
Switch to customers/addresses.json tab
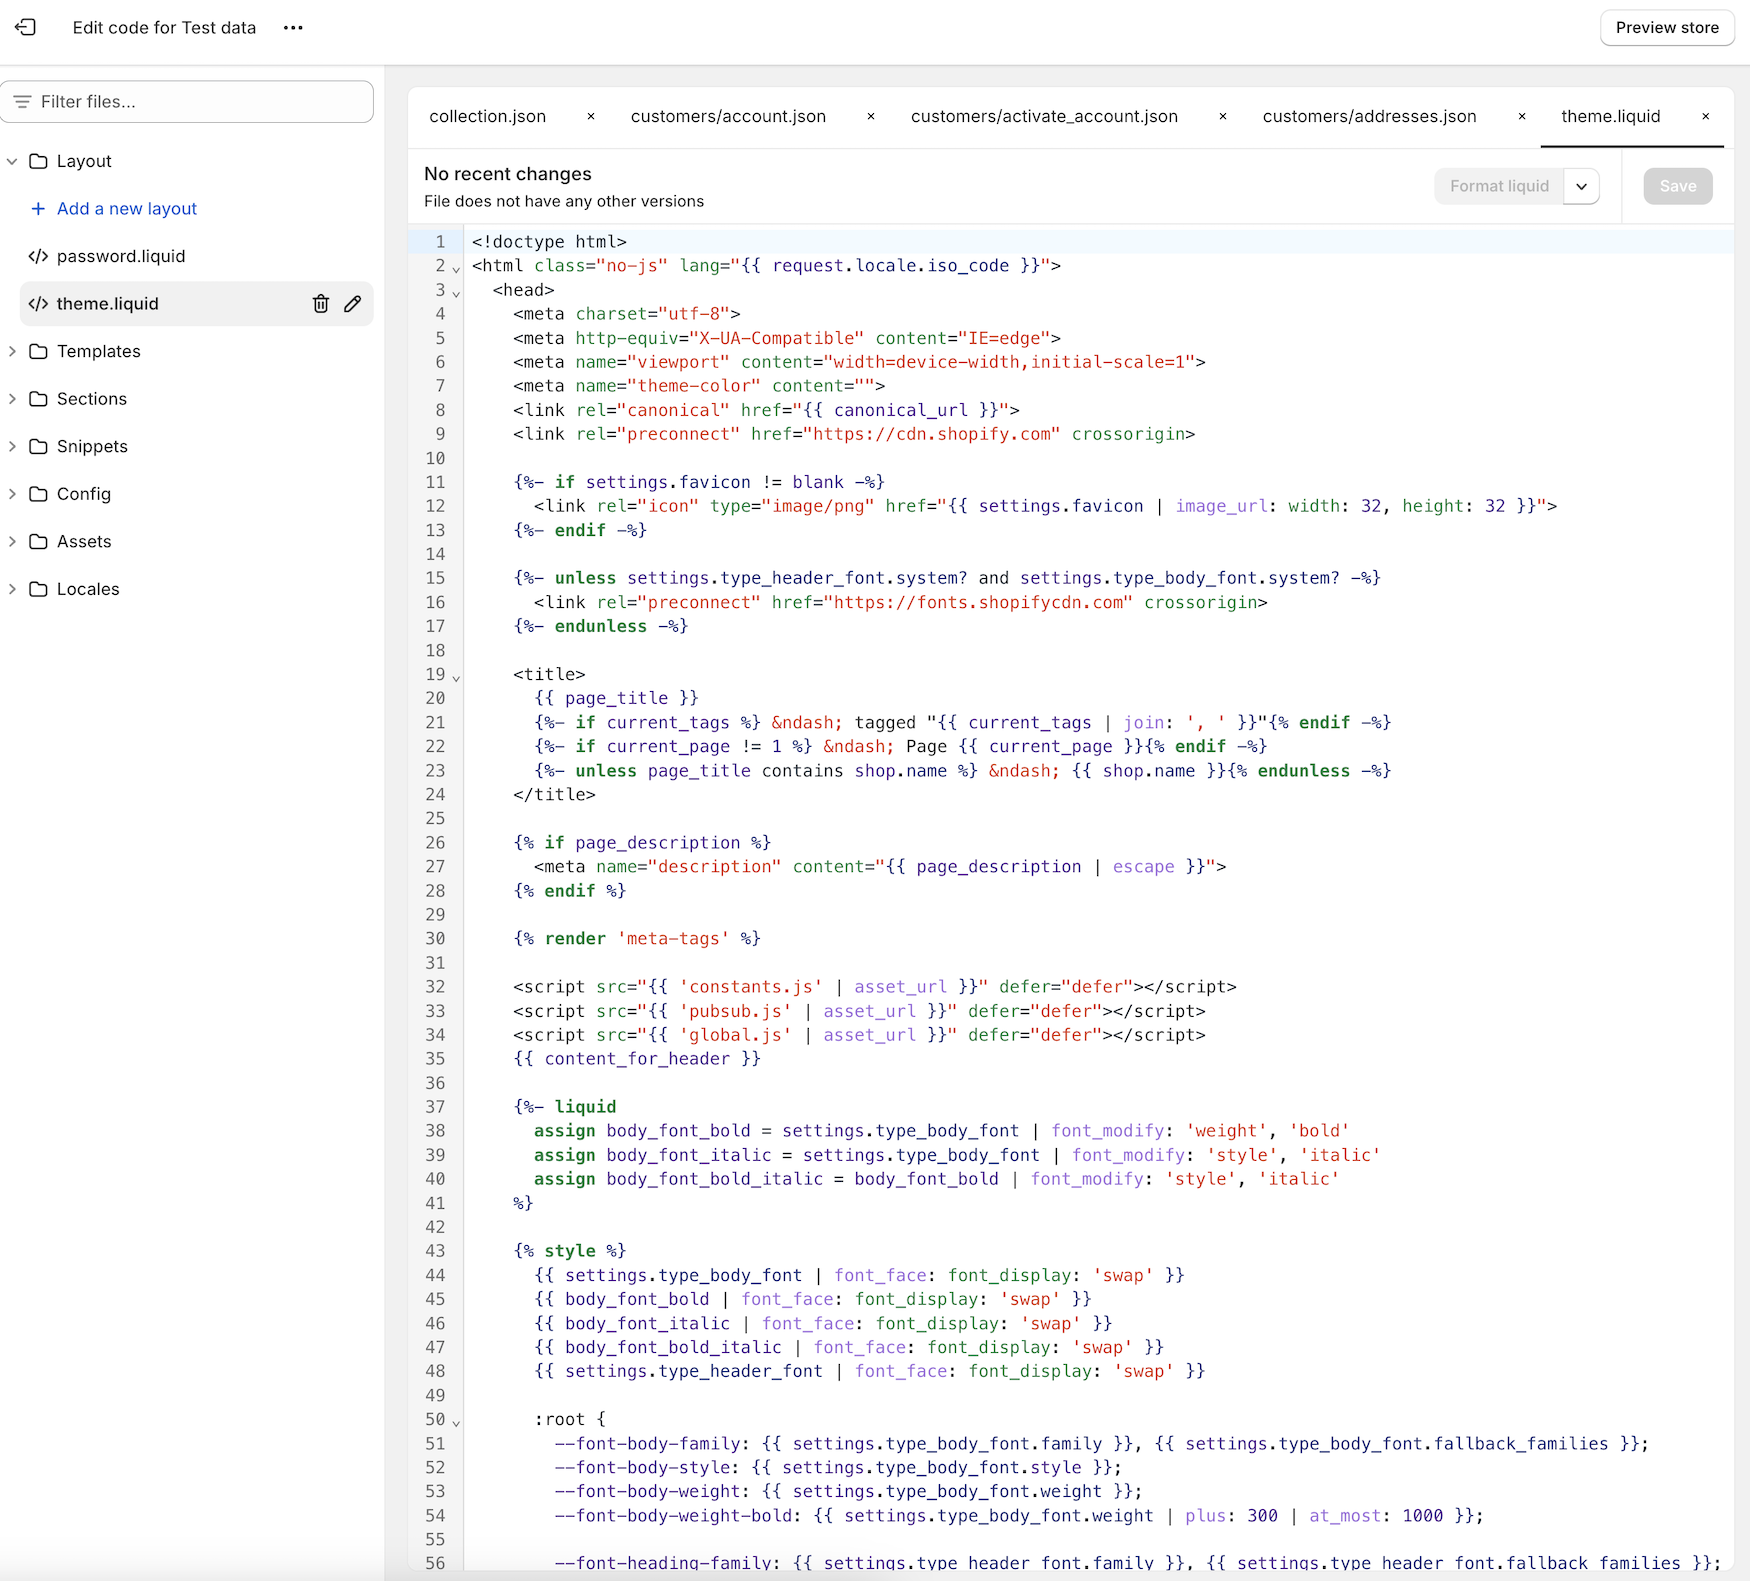[x=1369, y=117]
